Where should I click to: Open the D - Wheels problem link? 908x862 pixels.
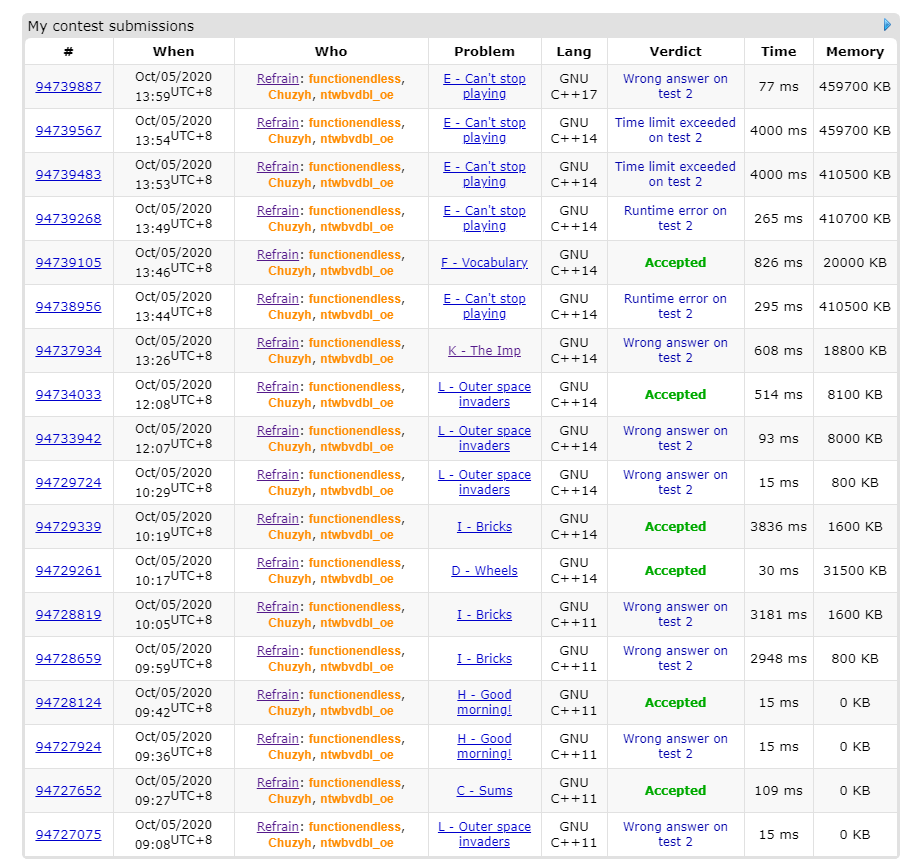(484, 571)
